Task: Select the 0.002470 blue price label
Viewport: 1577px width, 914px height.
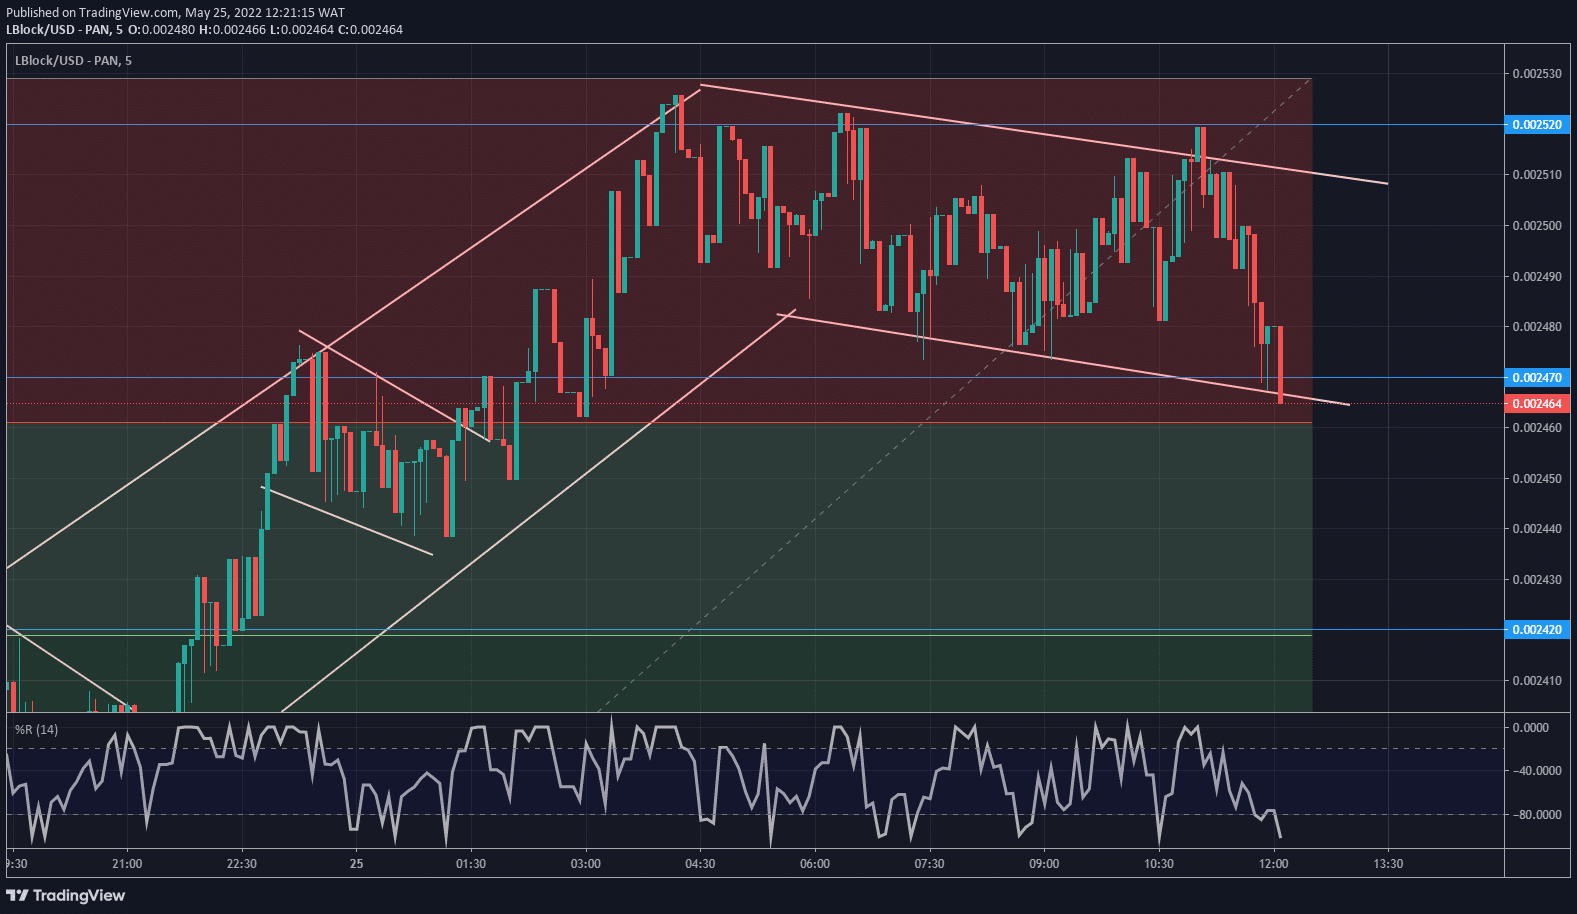Action: (1536, 378)
